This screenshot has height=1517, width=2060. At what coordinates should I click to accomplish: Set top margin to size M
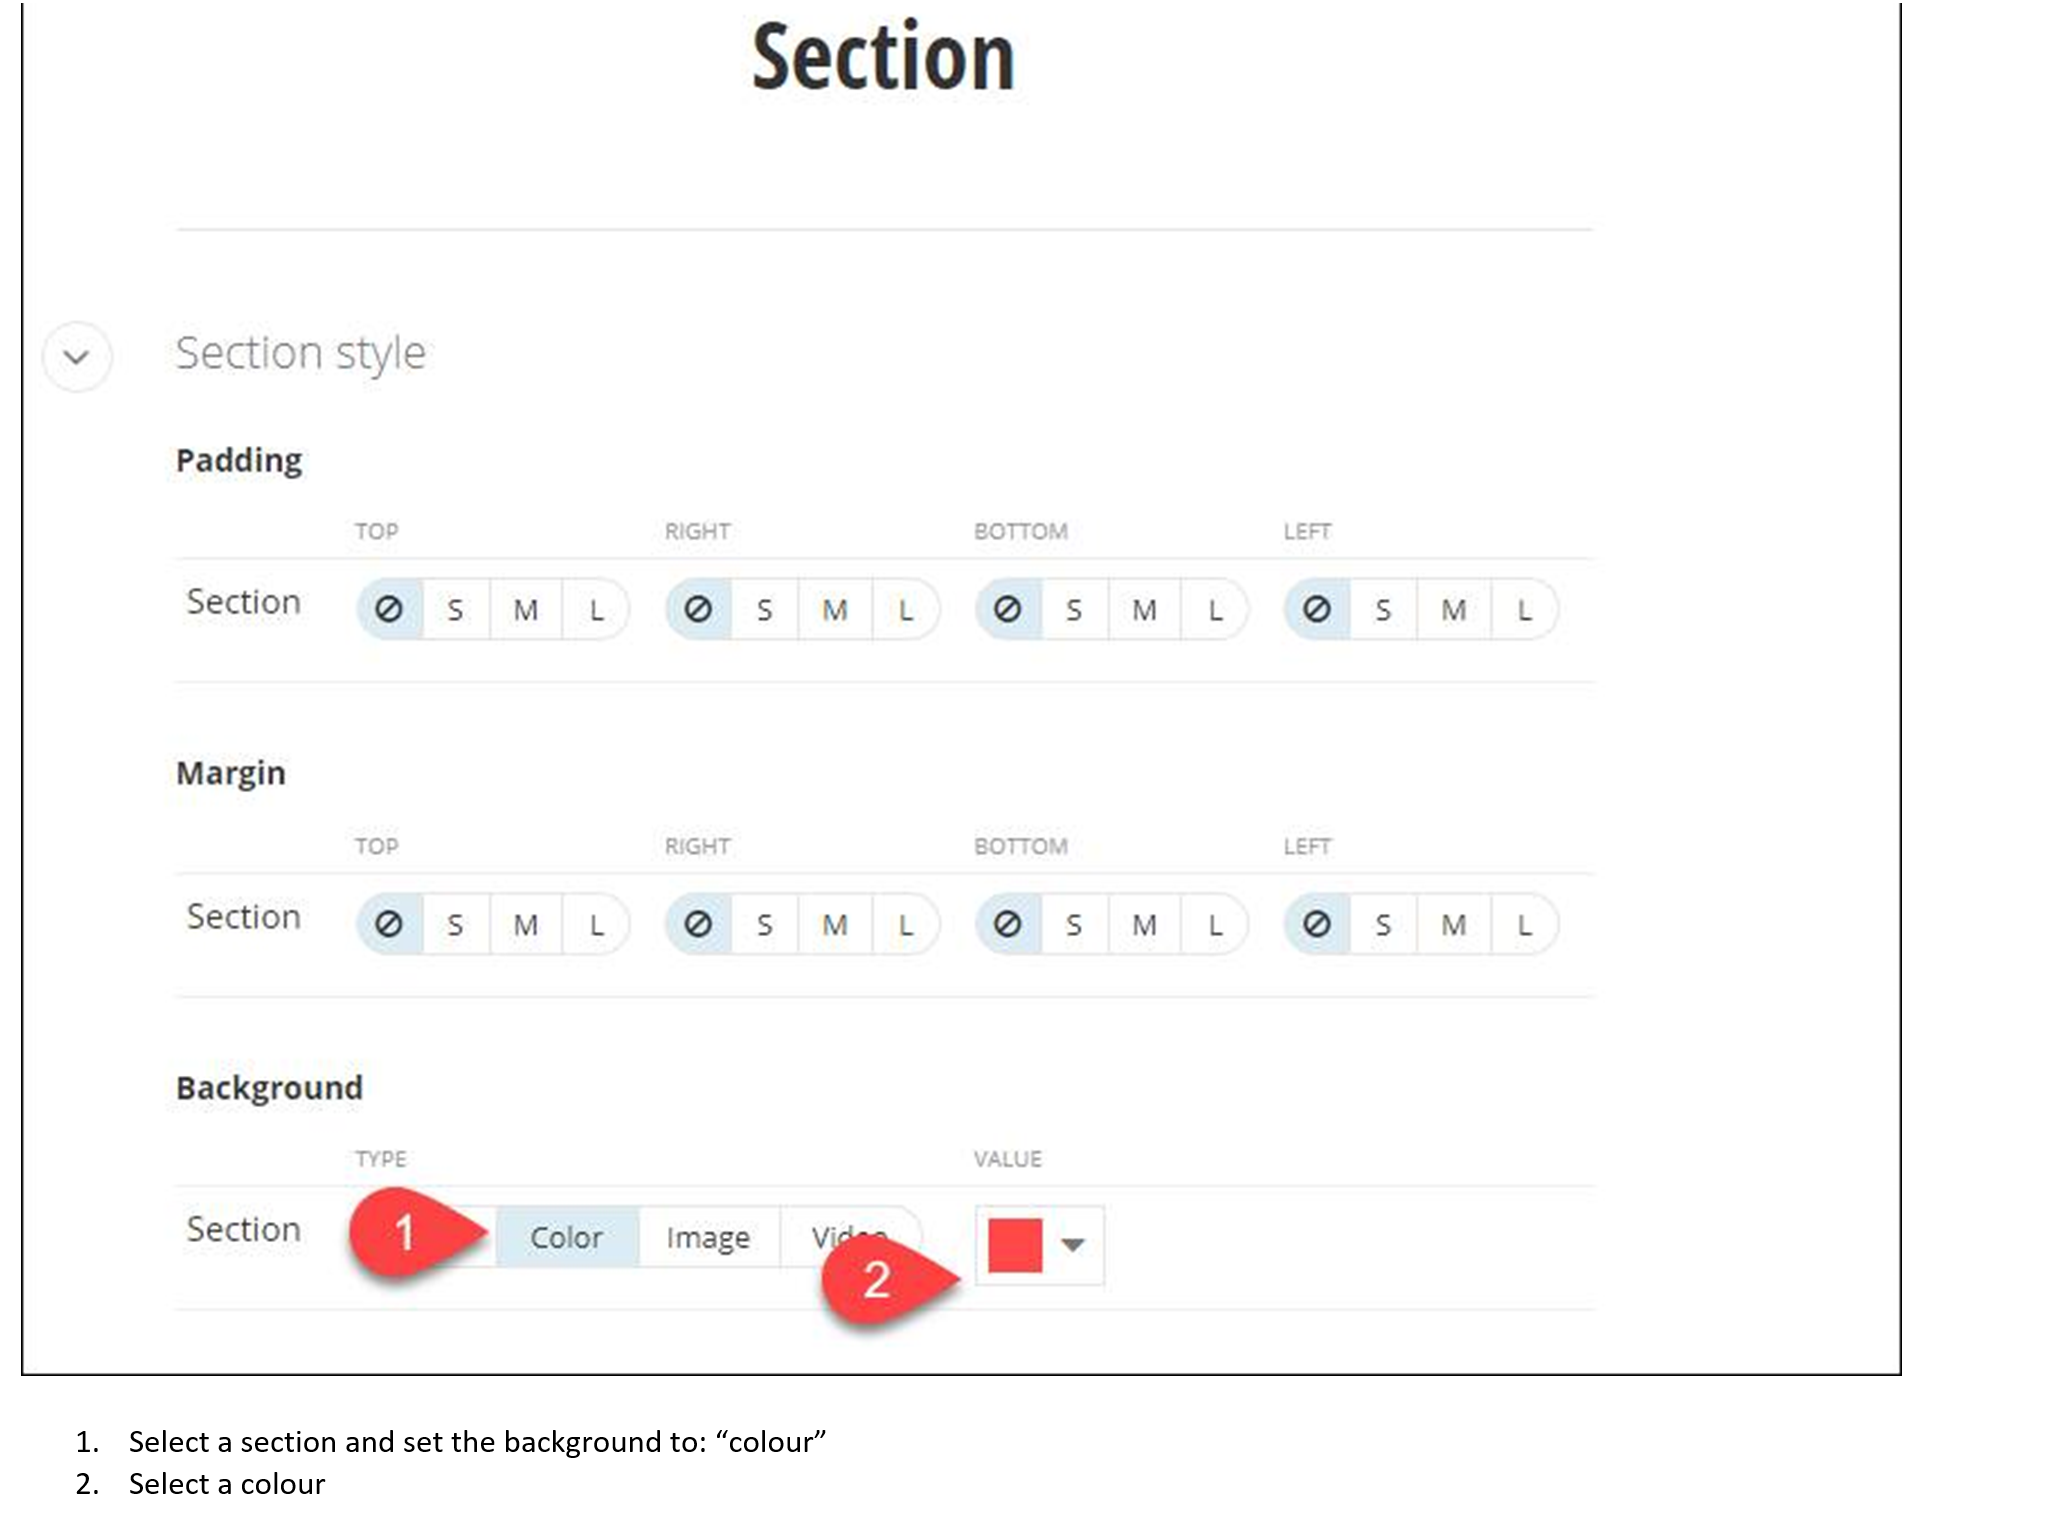coord(527,923)
